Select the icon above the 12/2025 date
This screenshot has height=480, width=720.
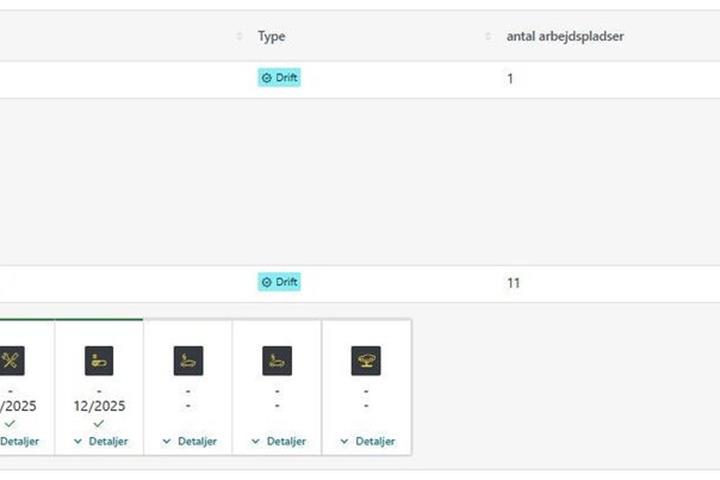click(99, 361)
